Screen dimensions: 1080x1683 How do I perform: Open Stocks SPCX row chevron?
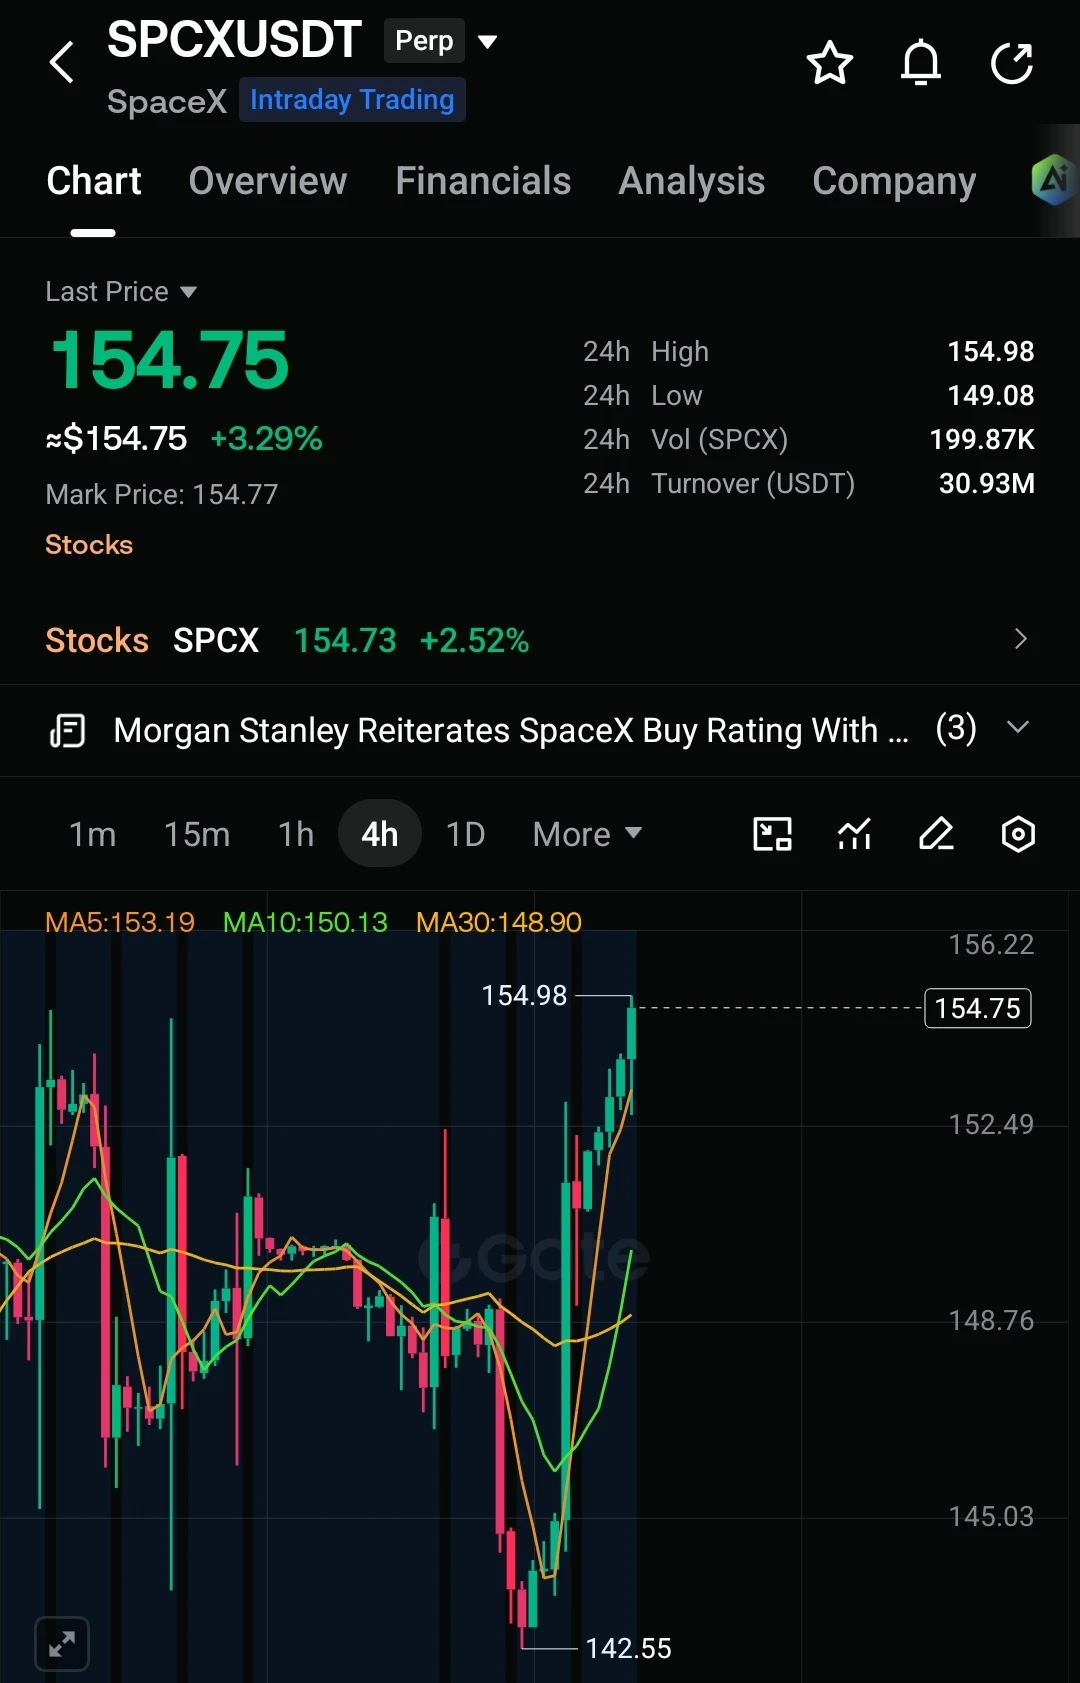(x=1020, y=639)
